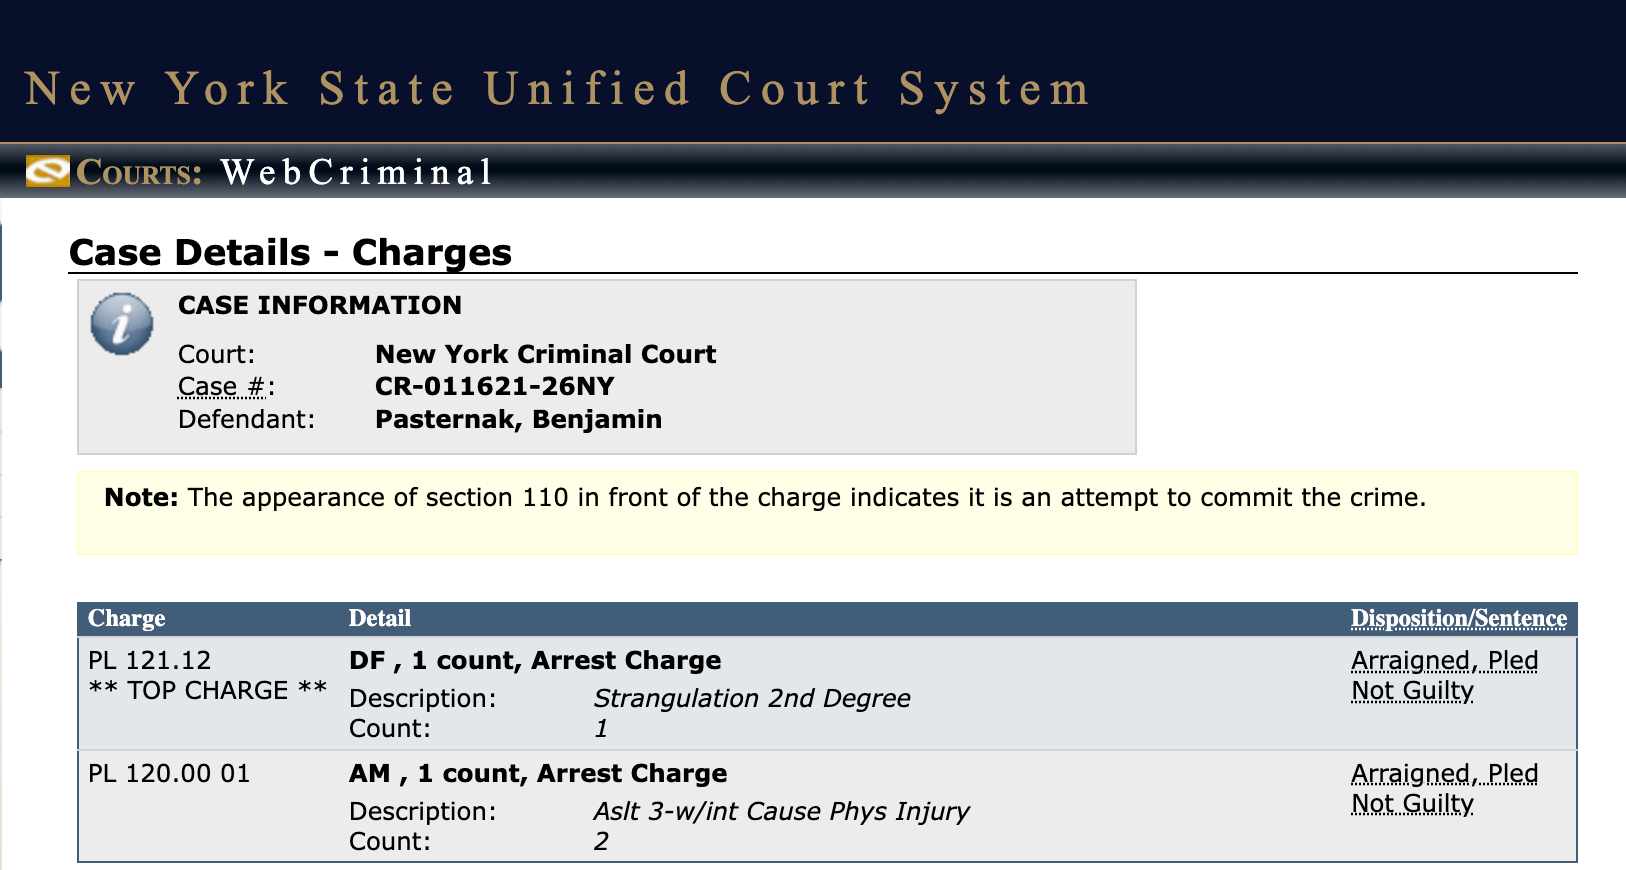
Task: Open the Aslt 3 charge's Arraigned, Pled Not Guilty disposition
Action: click(x=1444, y=789)
